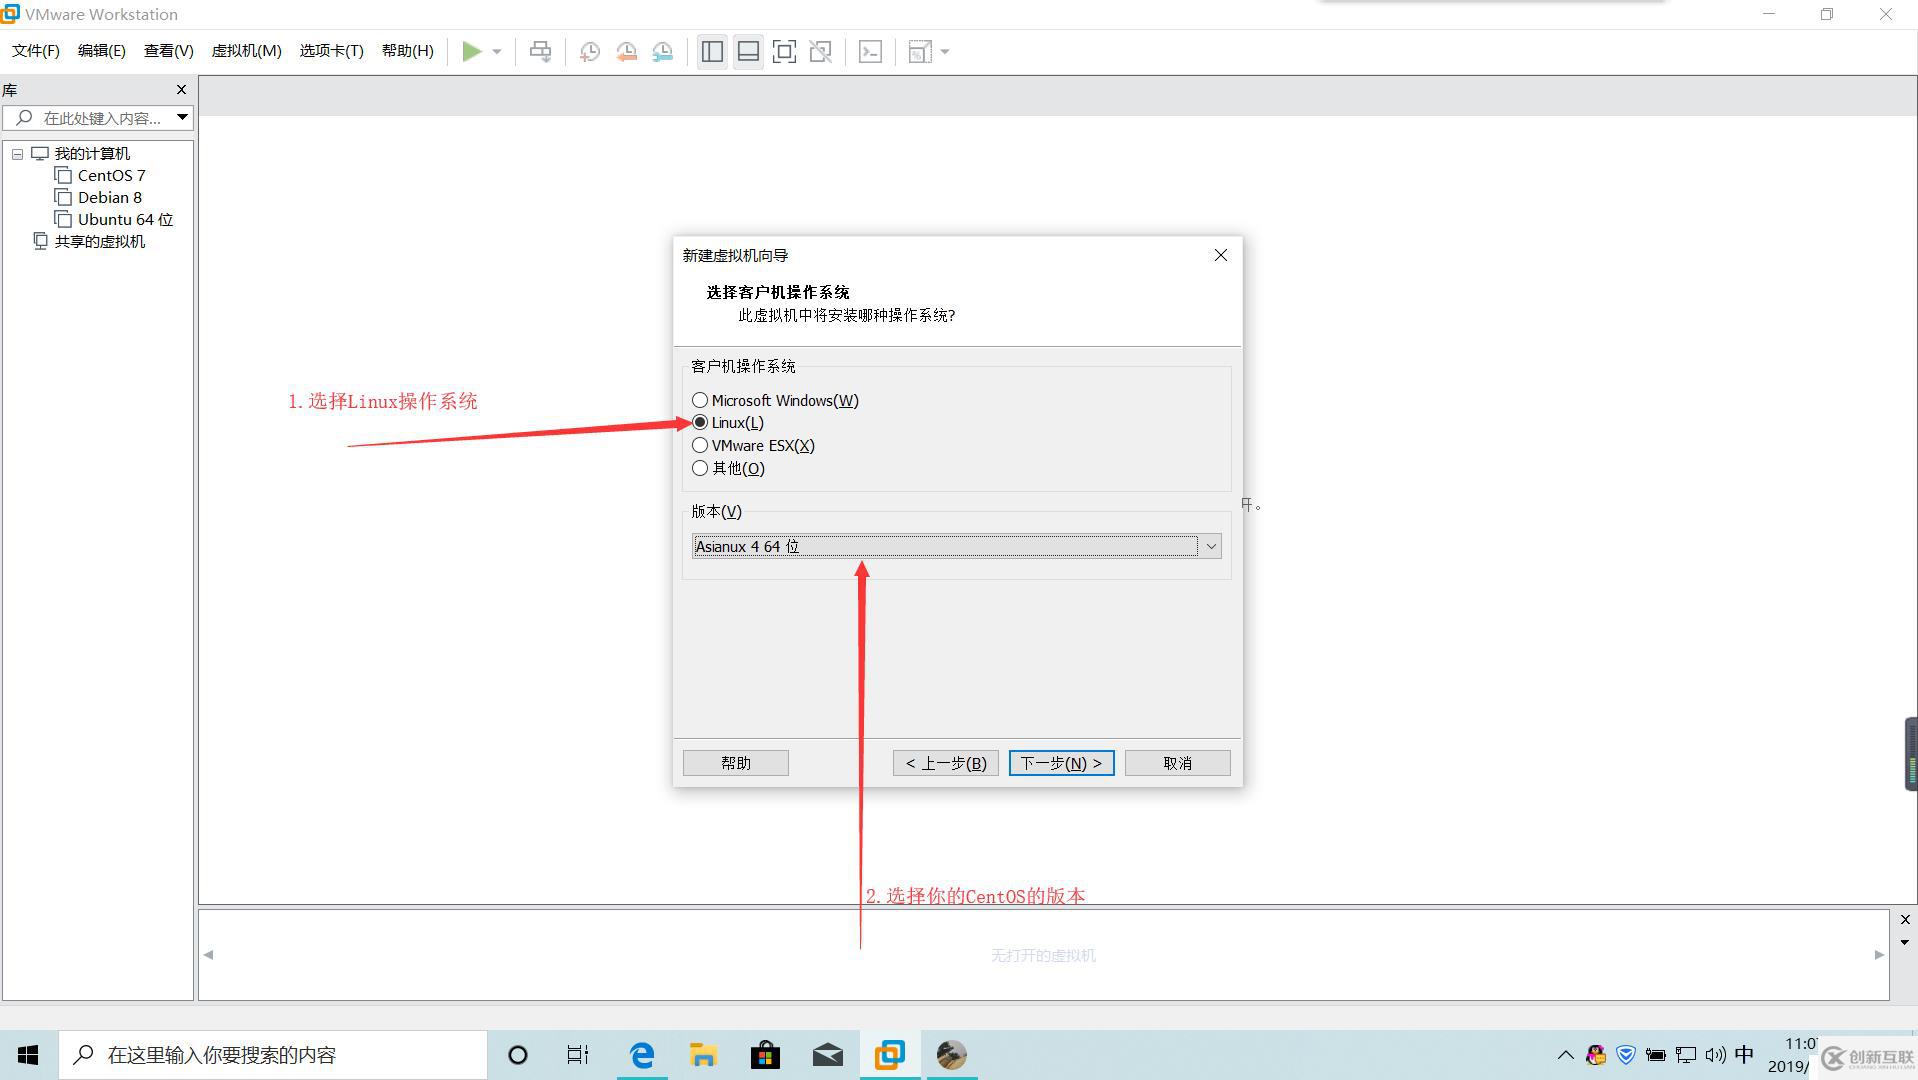Screen dimensions: 1918x1080
Task: Click the network tray icon
Action: [x=1686, y=1055]
